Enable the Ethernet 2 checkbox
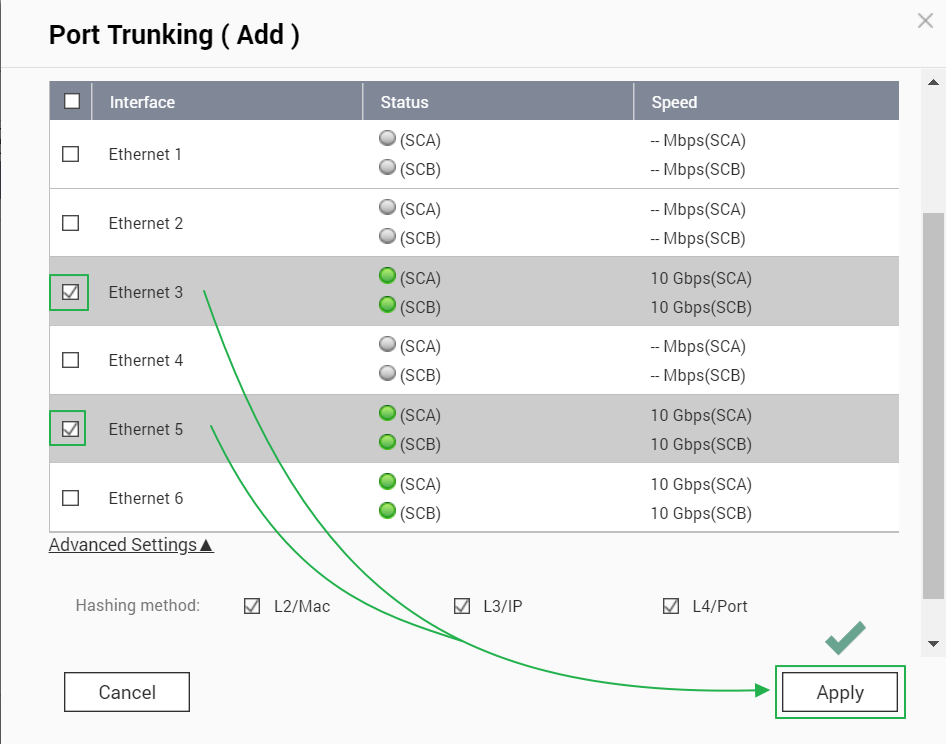The height and width of the screenshot is (744, 946). [71, 223]
